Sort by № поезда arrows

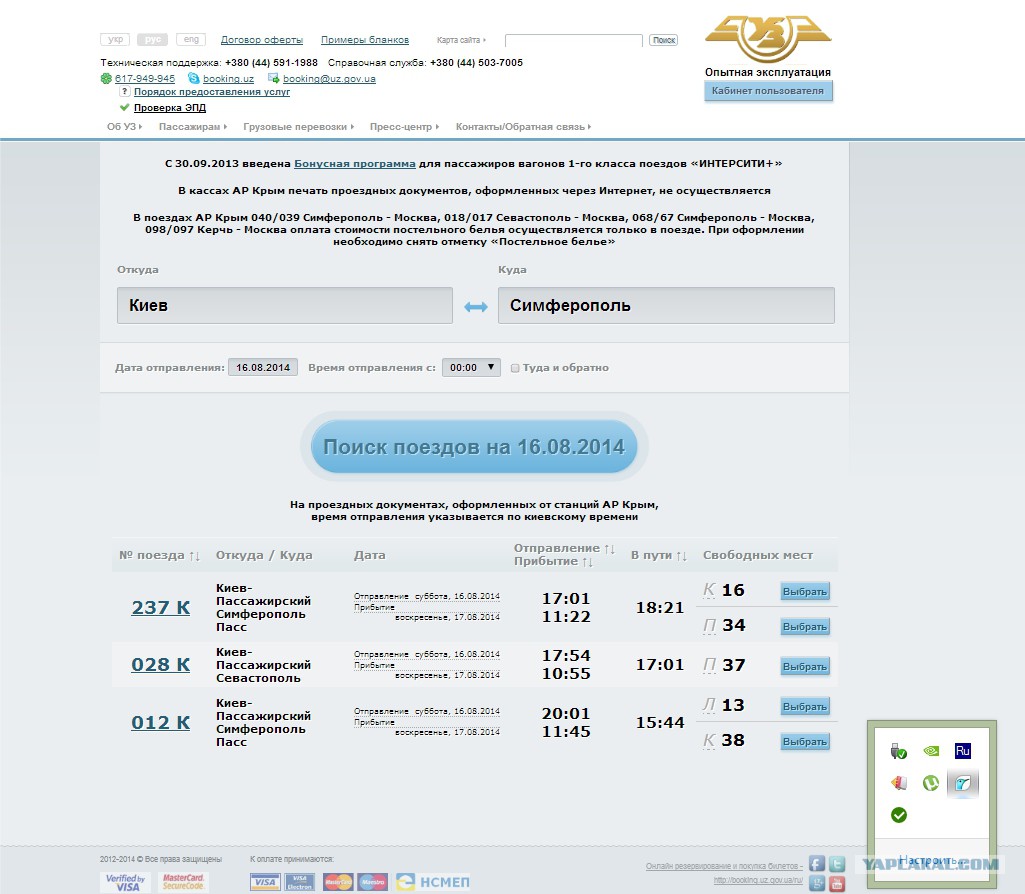[x=194, y=555]
